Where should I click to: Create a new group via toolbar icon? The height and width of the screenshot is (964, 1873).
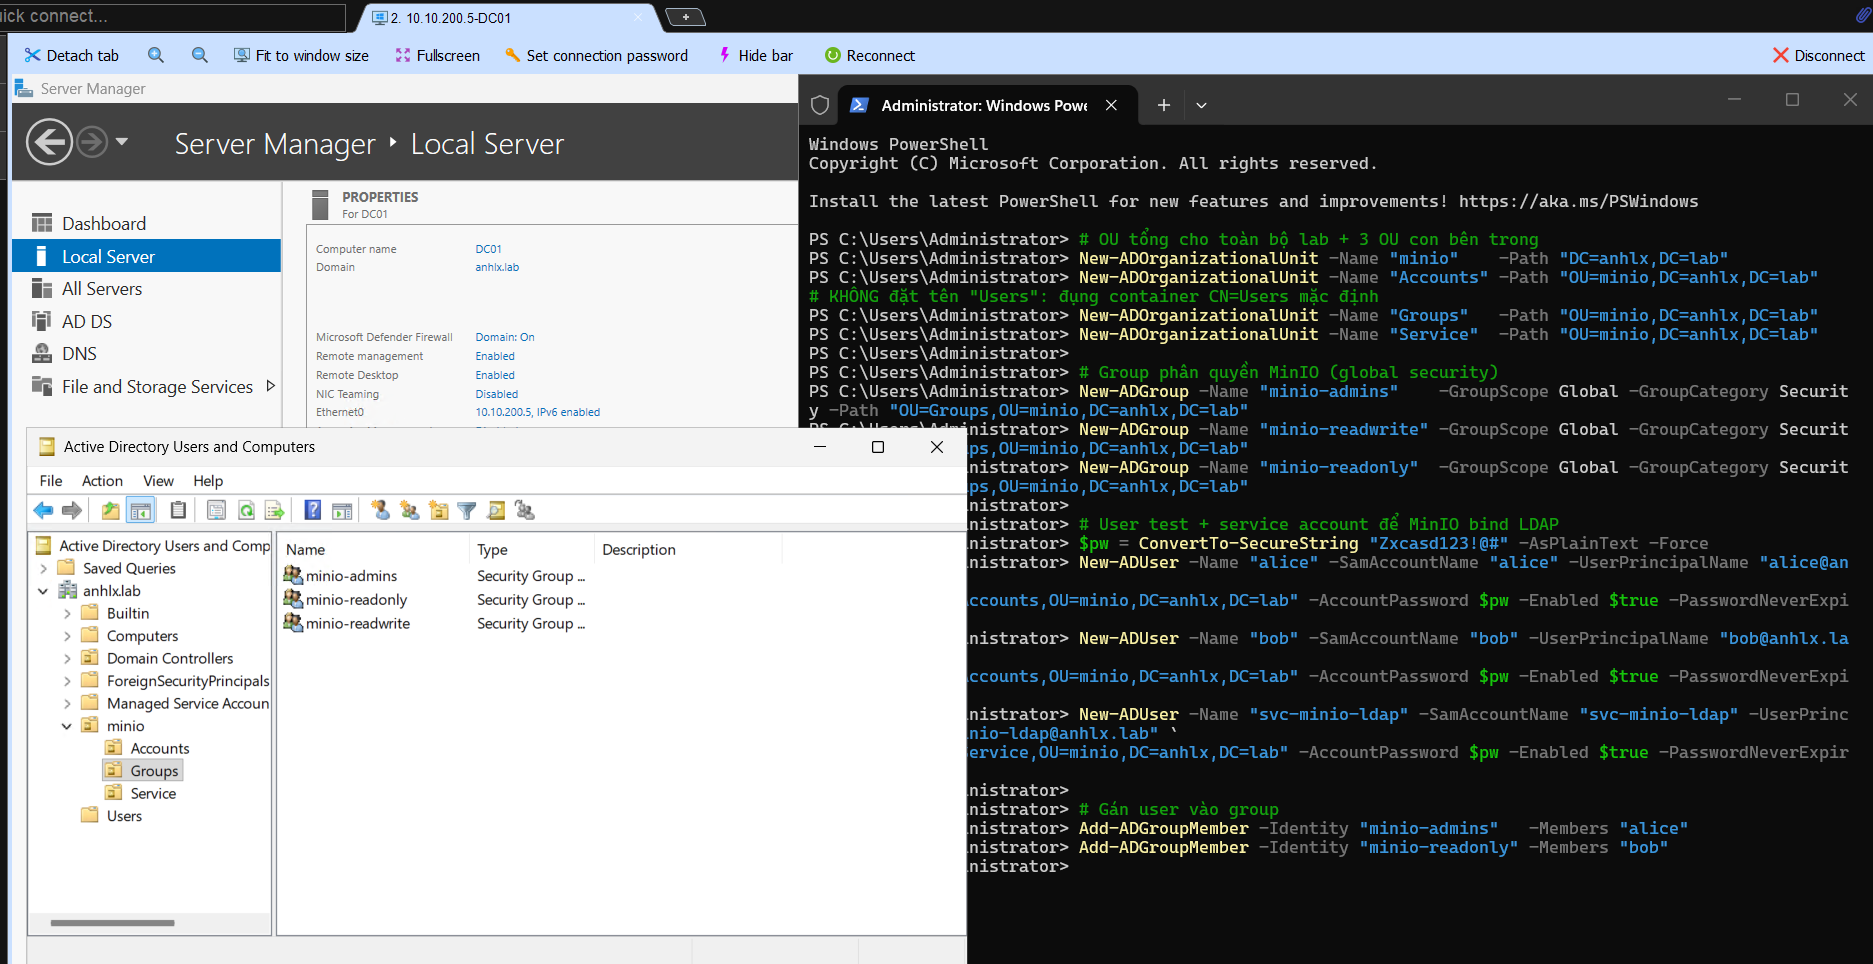coord(409,511)
